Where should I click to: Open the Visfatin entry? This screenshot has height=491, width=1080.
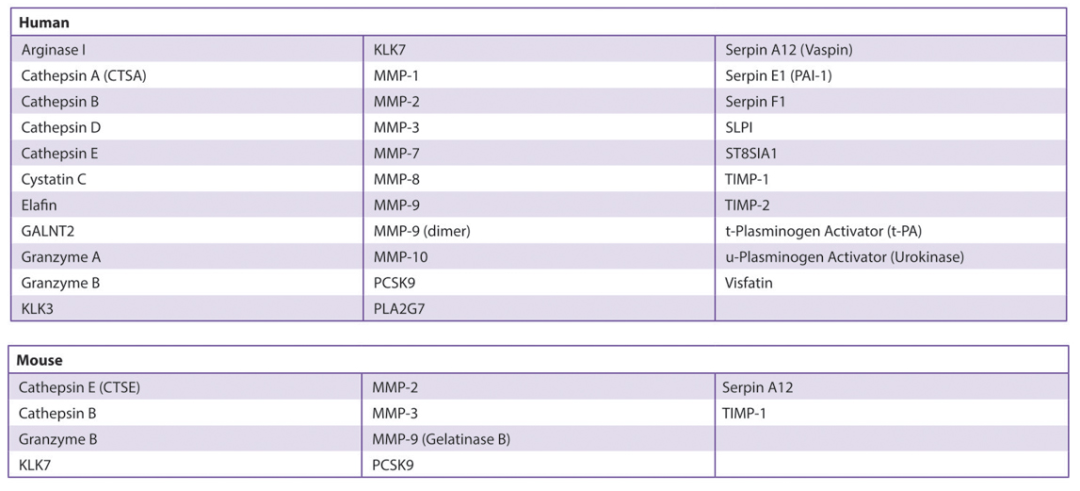coord(749,282)
